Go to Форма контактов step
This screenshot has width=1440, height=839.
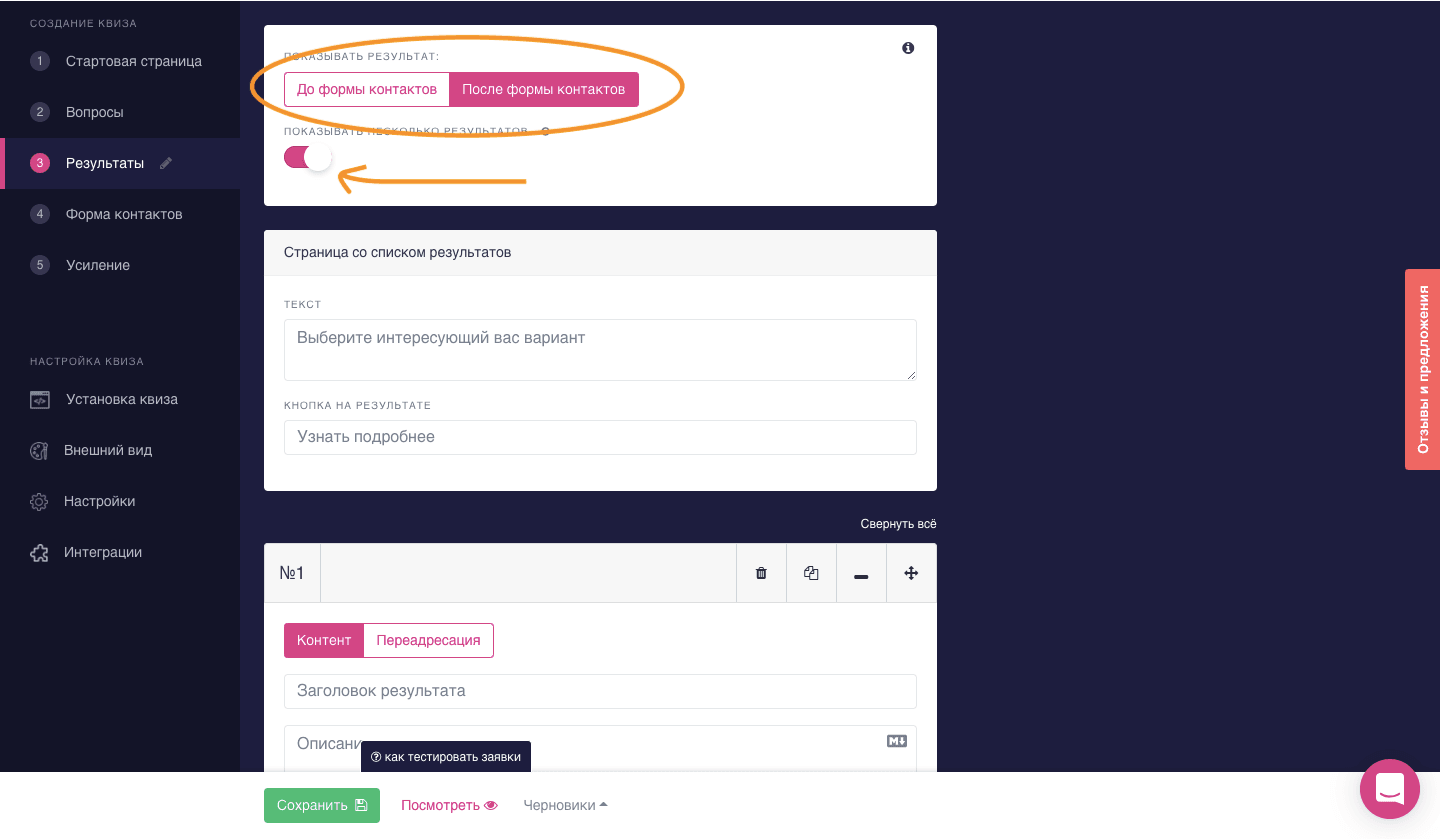[124, 214]
